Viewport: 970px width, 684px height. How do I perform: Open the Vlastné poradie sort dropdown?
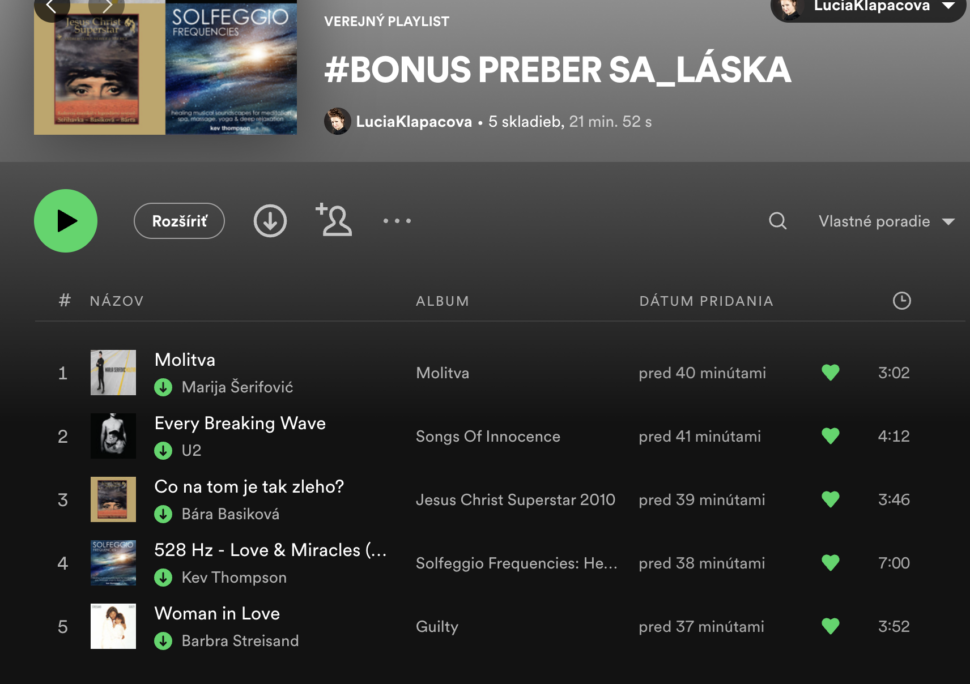pos(886,221)
